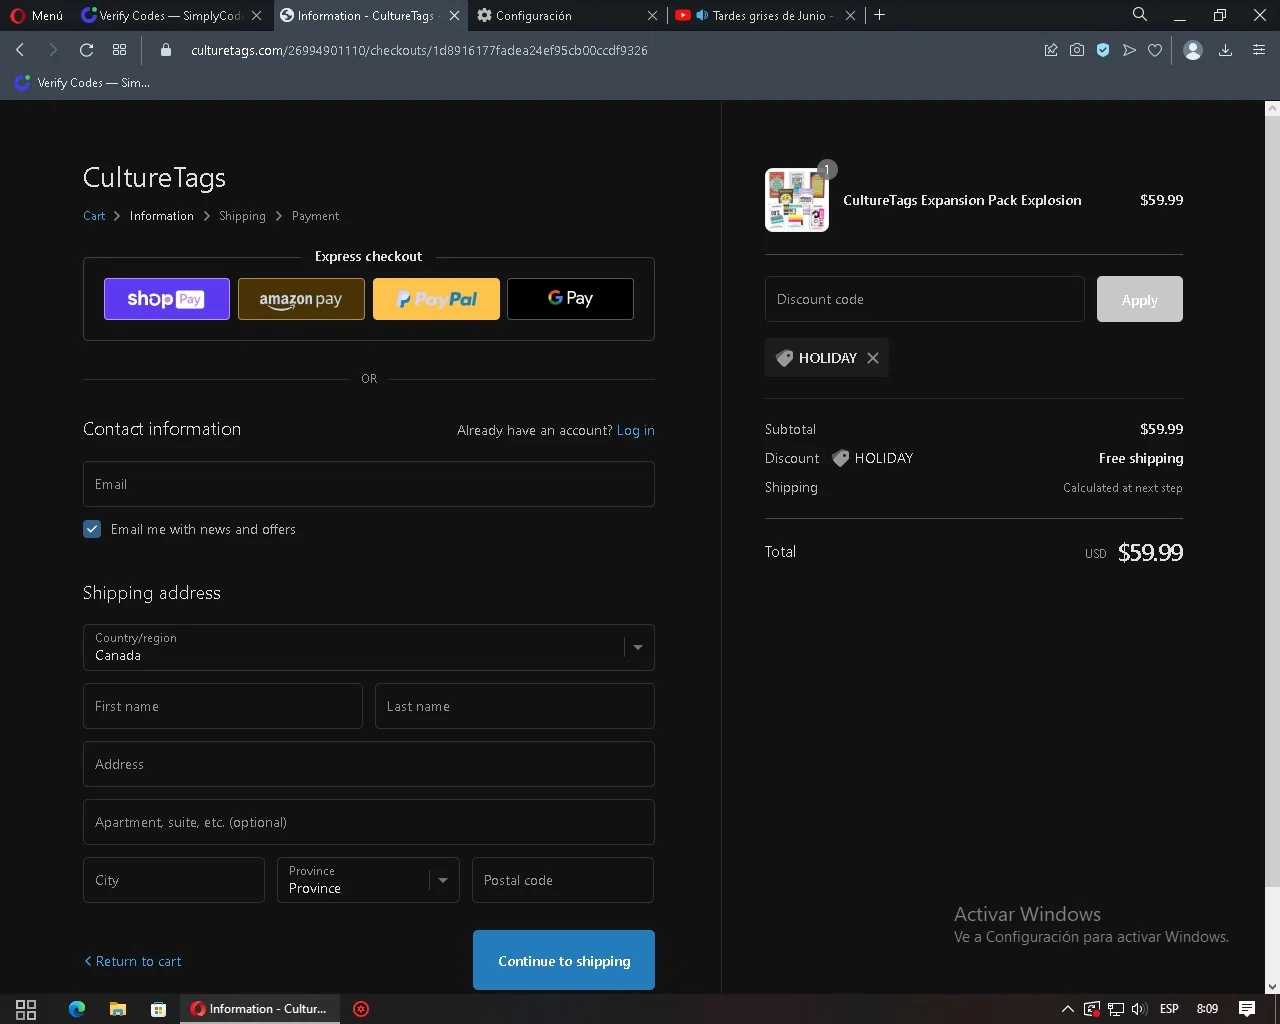This screenshot has height=1024, width=1280.
Task: Open the Opera Menú button
Action: coord(36,15)
